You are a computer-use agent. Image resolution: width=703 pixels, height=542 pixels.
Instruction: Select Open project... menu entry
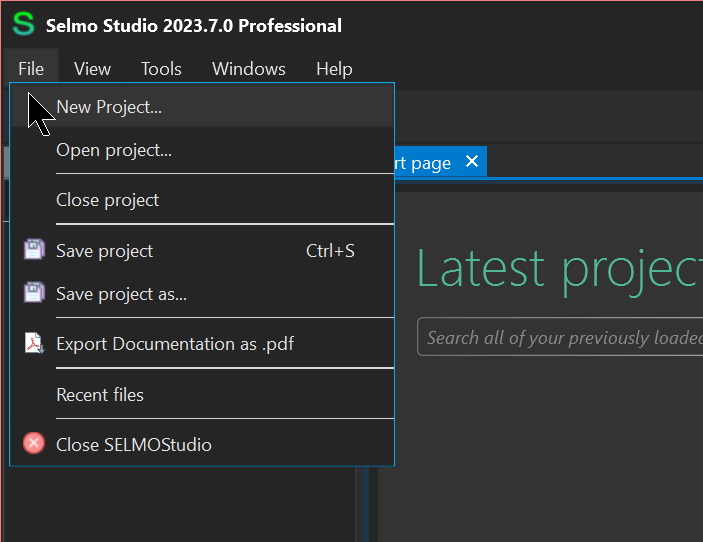click(202, 150)
